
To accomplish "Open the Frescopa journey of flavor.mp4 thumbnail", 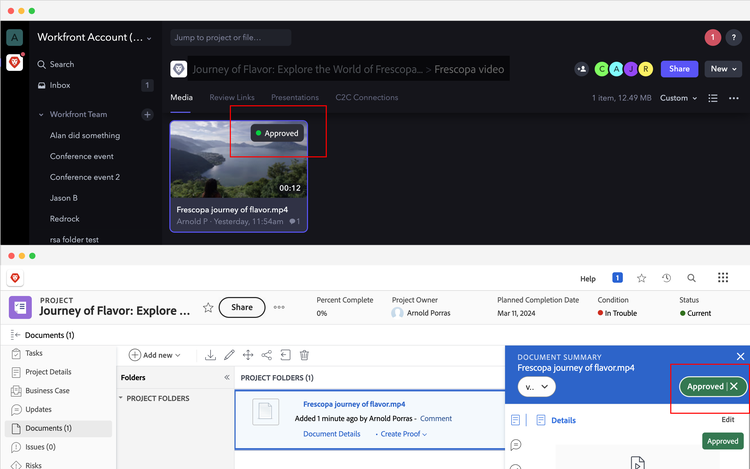I will [x=238, y=159].
